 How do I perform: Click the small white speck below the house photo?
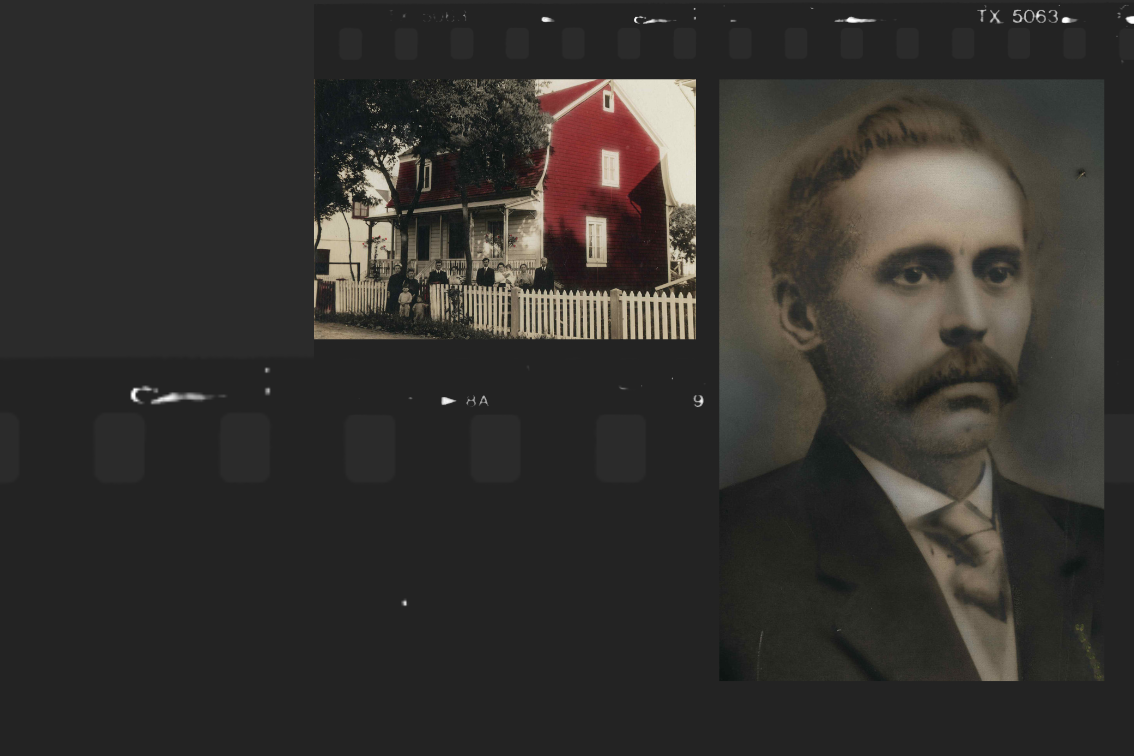click(404, 603)
